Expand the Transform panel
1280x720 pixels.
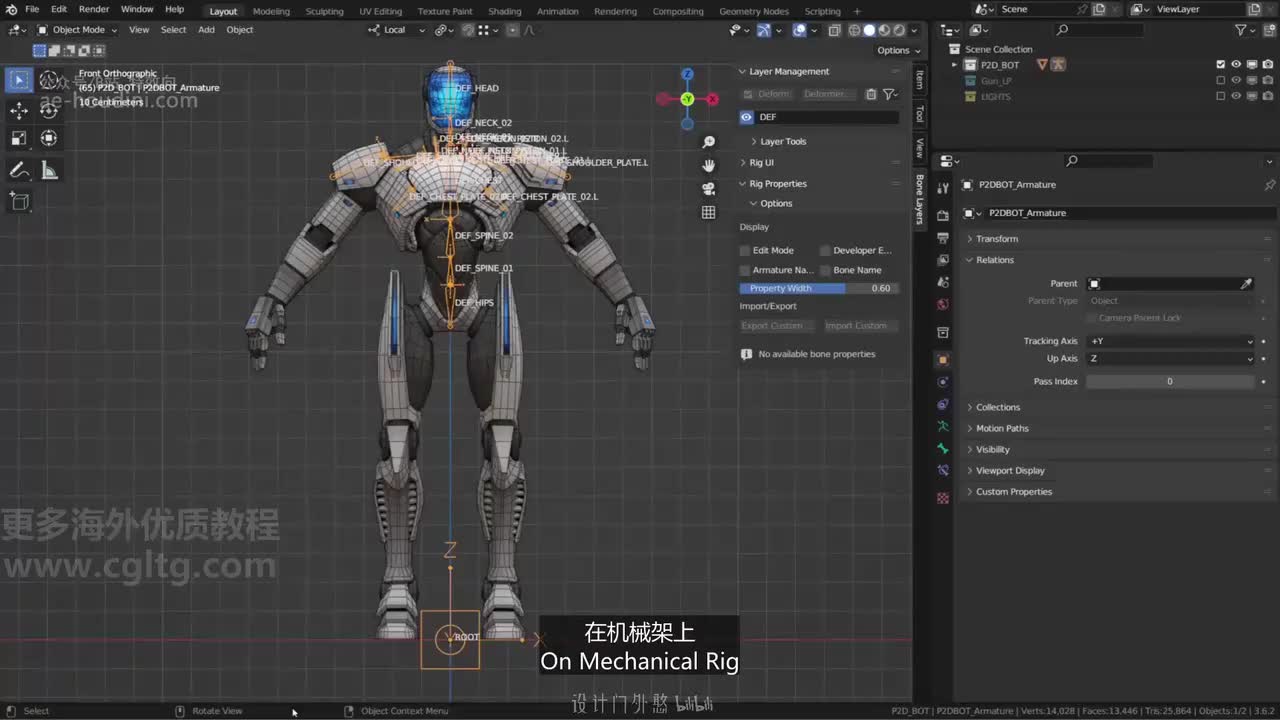pos(997,239)
